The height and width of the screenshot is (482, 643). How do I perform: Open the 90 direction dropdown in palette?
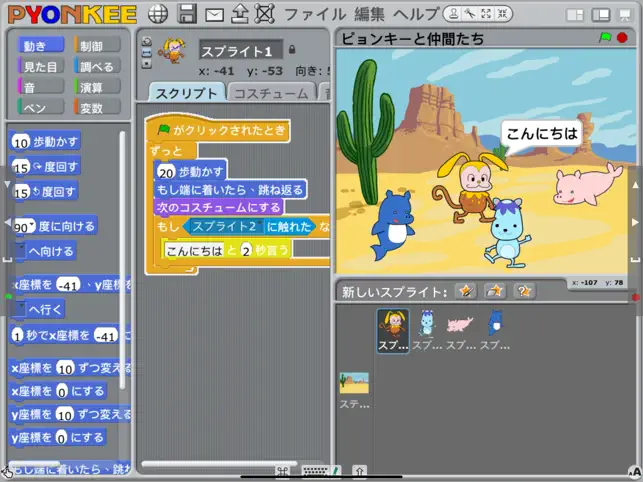(31, 225)
